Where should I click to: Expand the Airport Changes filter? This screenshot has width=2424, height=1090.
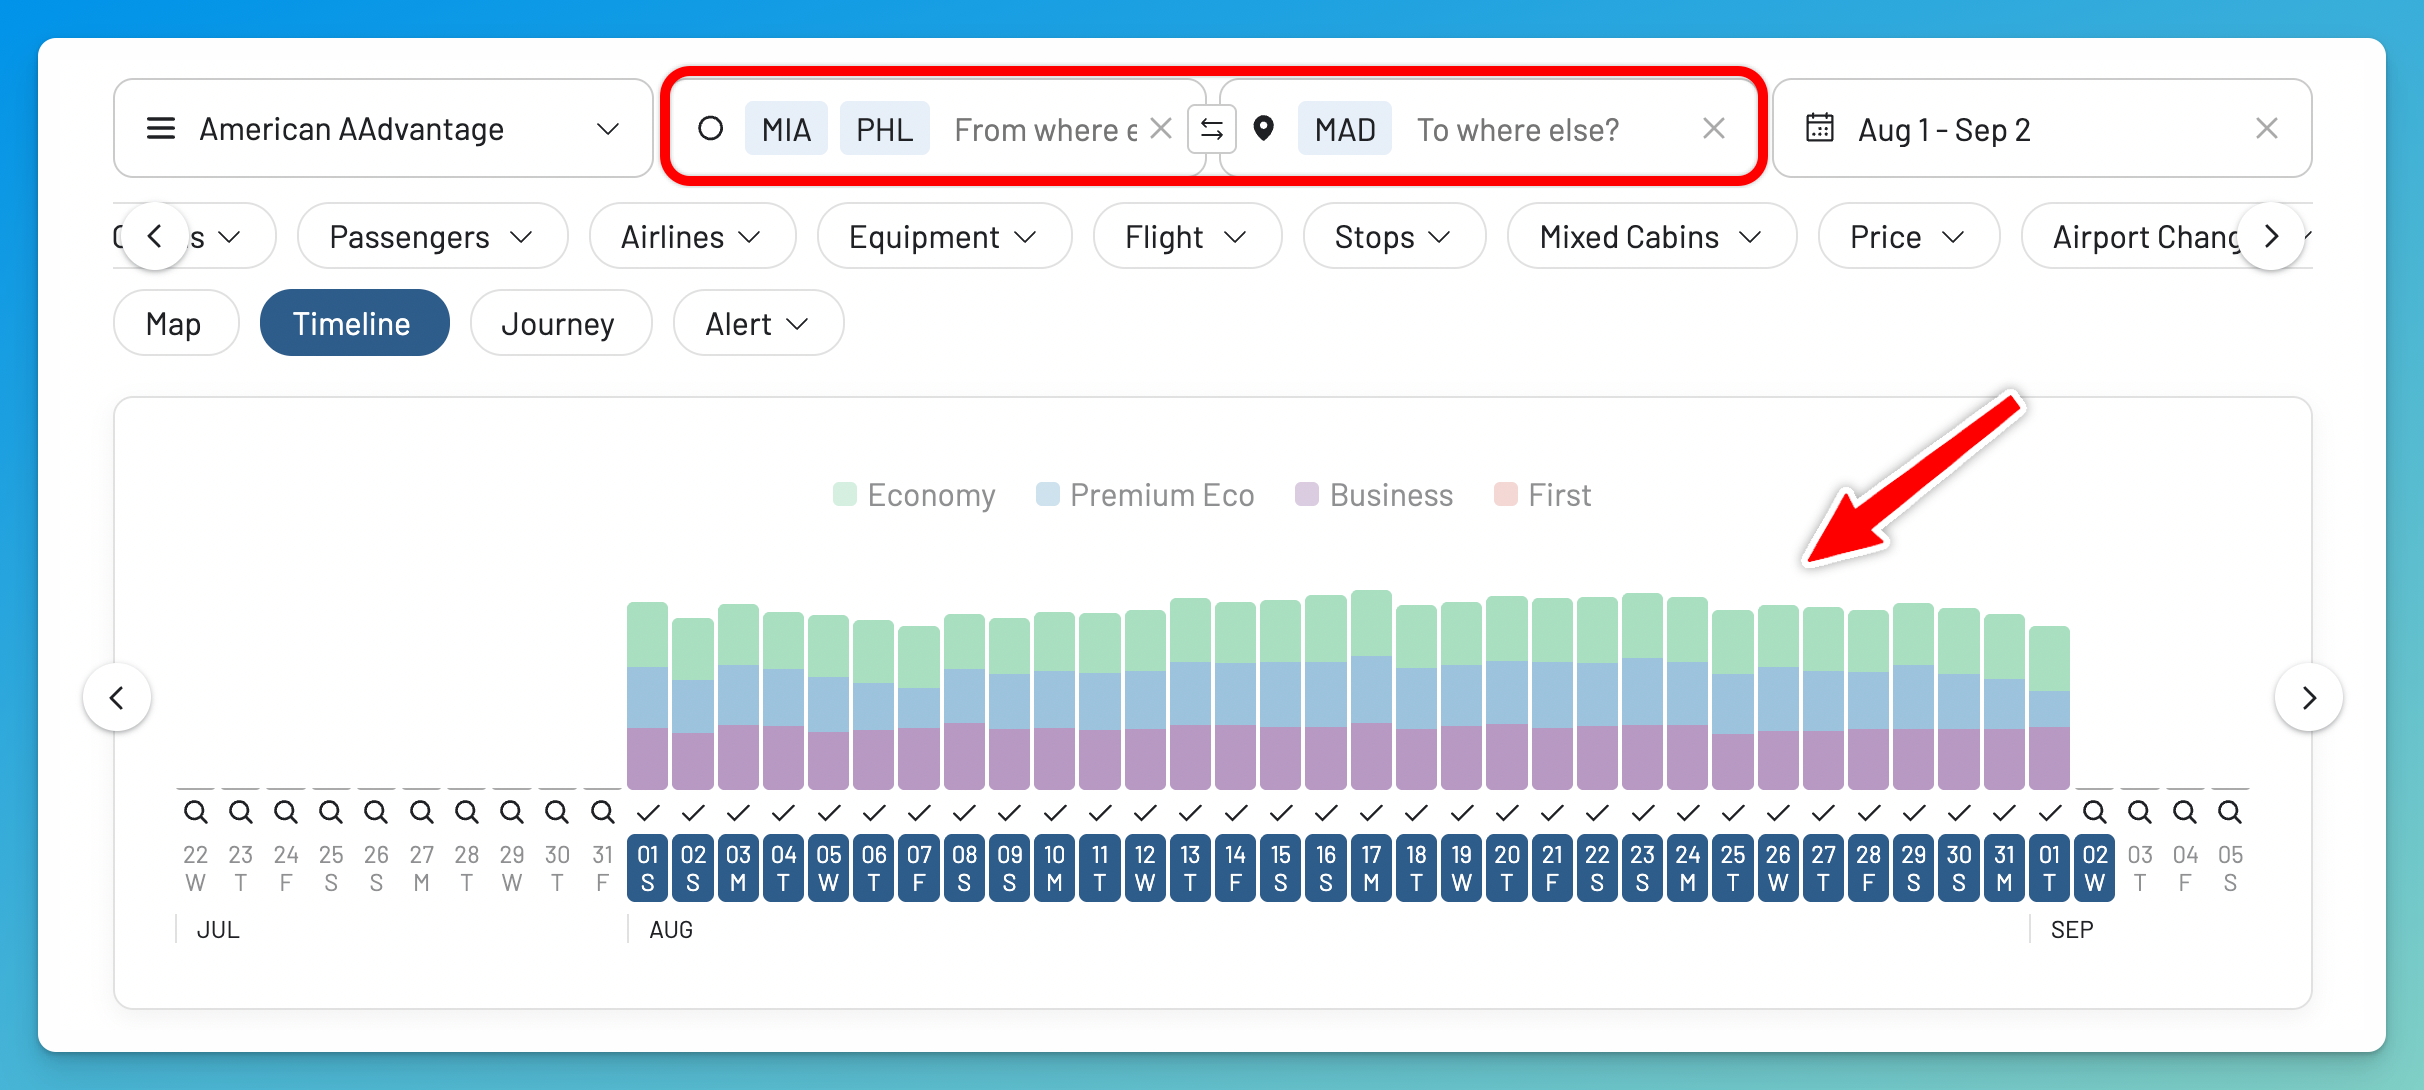pyautogui.click(x=2145, y=236)
